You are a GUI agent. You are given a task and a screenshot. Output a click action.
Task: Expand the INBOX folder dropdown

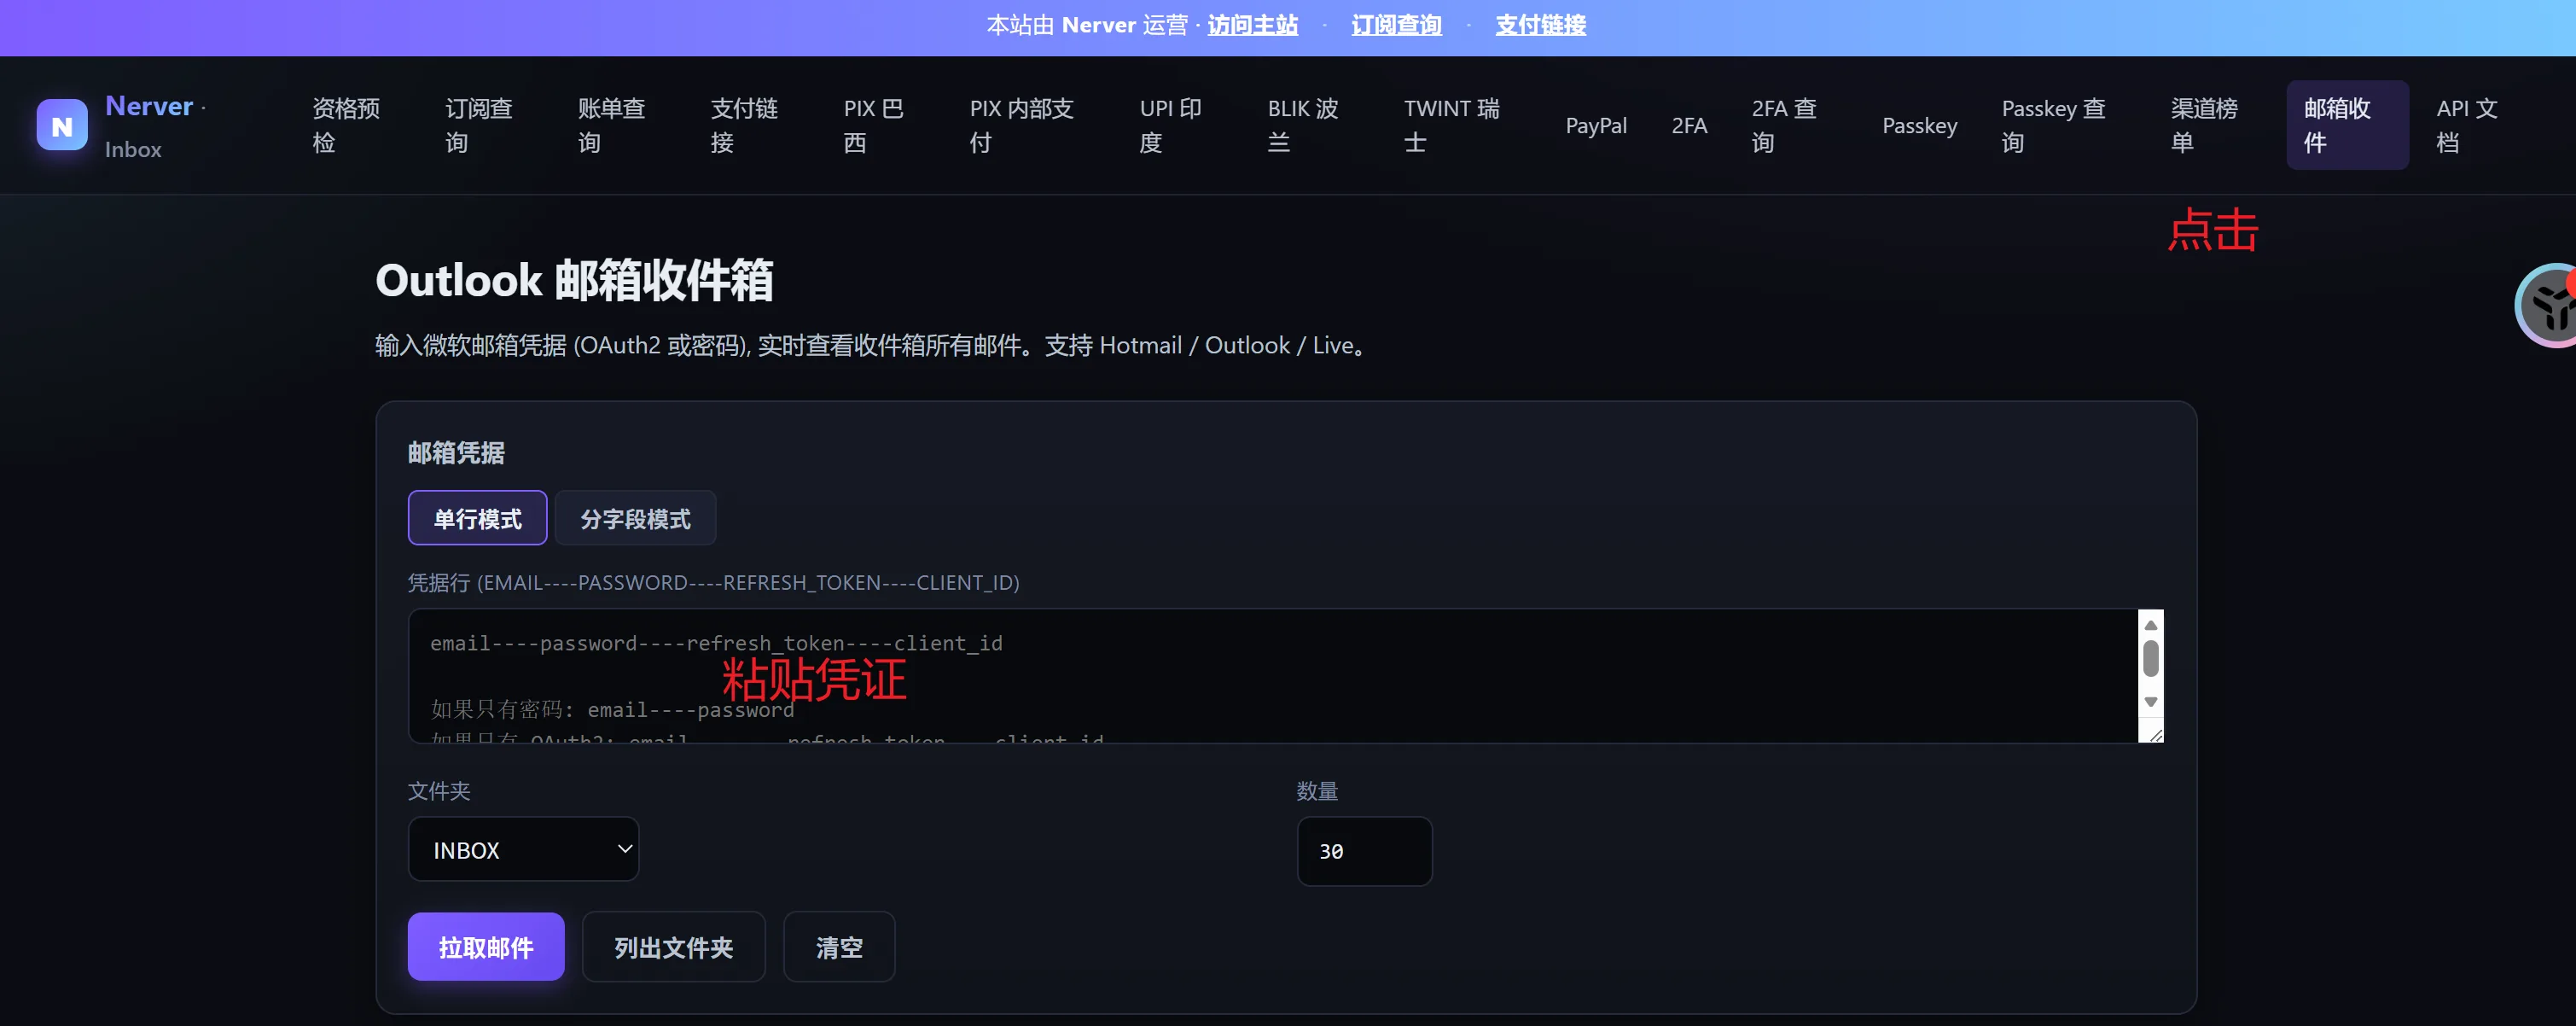pos(523,849)
